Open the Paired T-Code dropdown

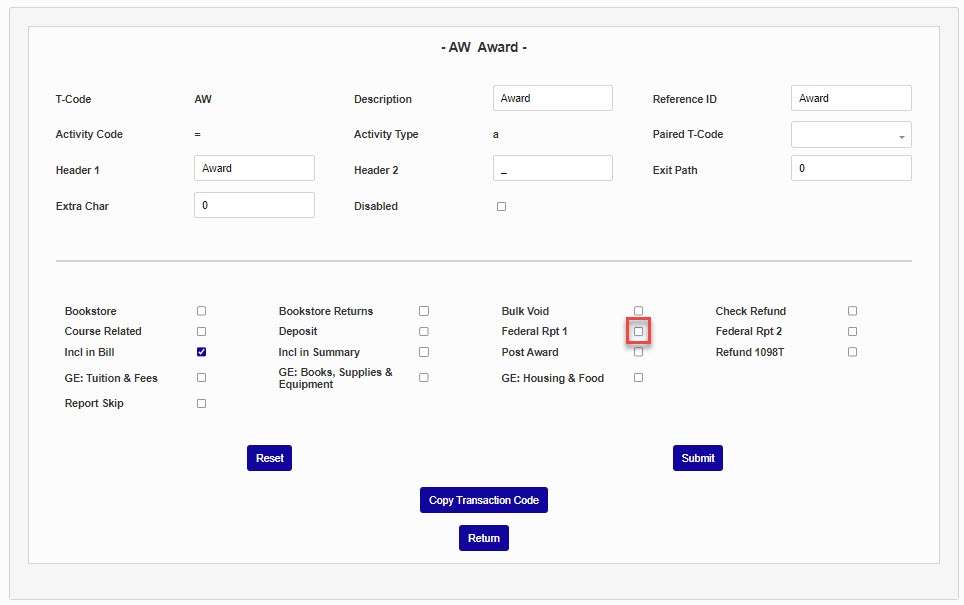pos(850,135)
